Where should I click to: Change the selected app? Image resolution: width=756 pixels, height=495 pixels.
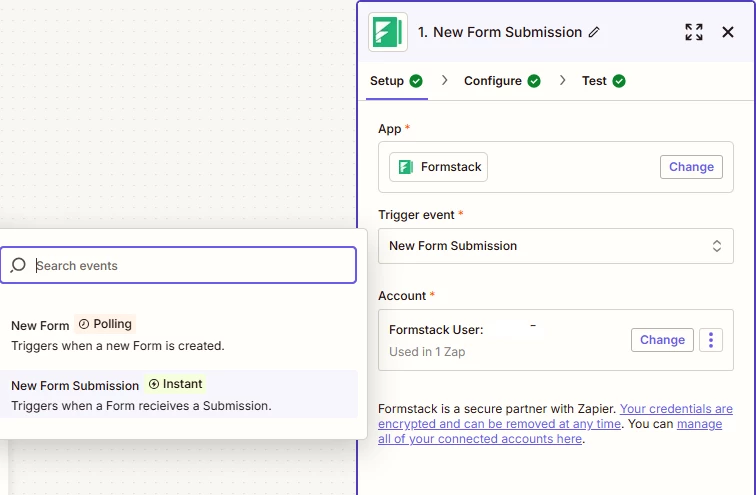click(691, 167)
